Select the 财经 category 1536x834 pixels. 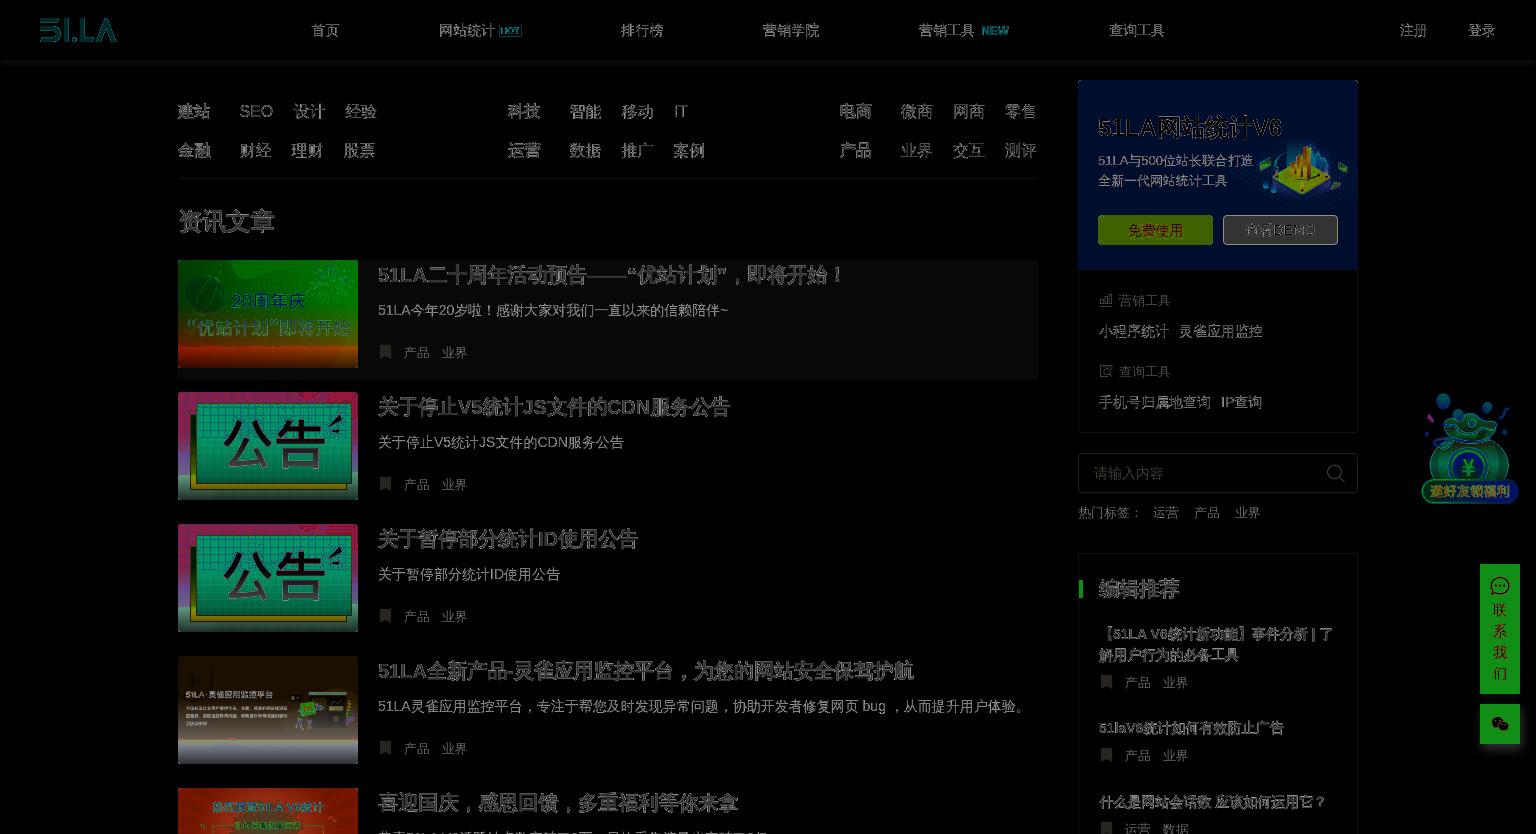pyautogui.click(x=256, y=150)
